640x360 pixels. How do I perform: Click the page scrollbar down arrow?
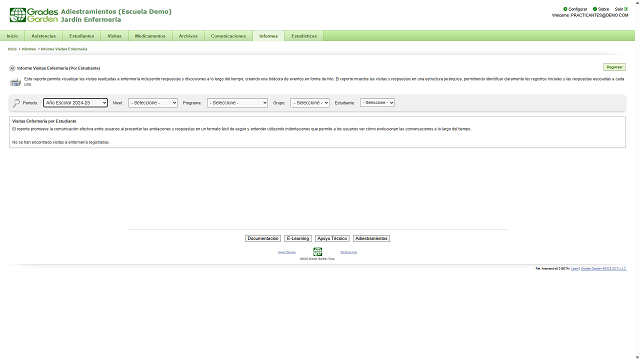pyautogui.click(x=637, y=357)
